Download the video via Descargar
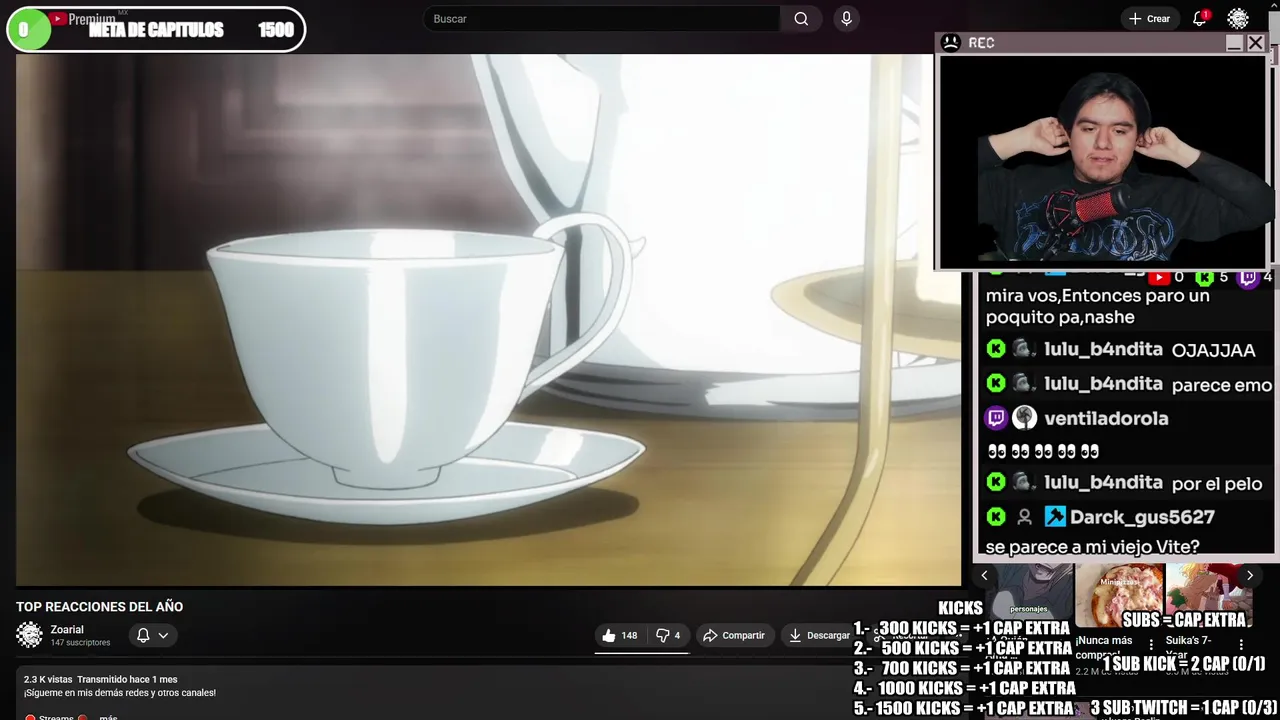 point(819,635)
